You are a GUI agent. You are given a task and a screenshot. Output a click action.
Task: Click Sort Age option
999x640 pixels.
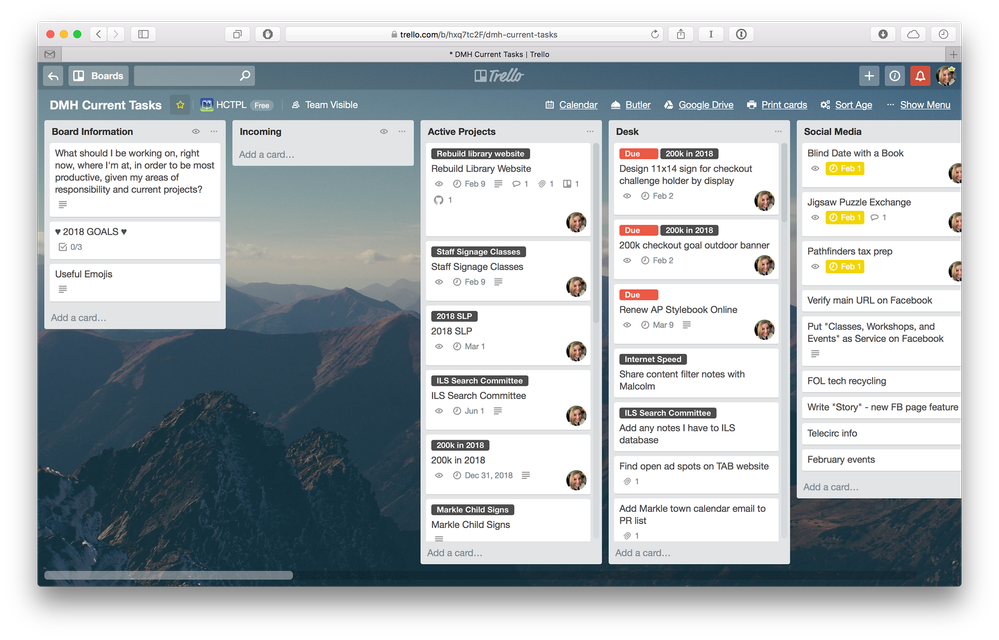pos(846,105)
